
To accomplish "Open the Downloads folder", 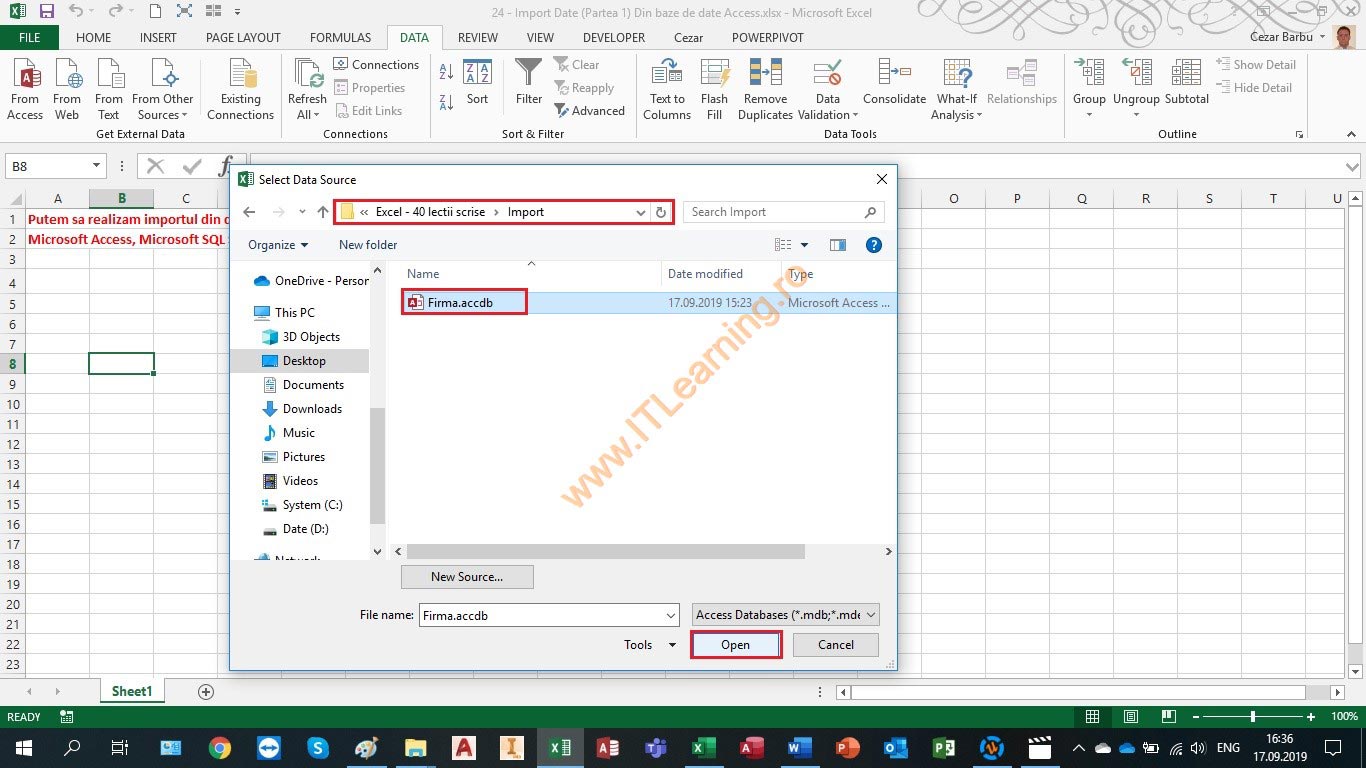I will [302, 409].
